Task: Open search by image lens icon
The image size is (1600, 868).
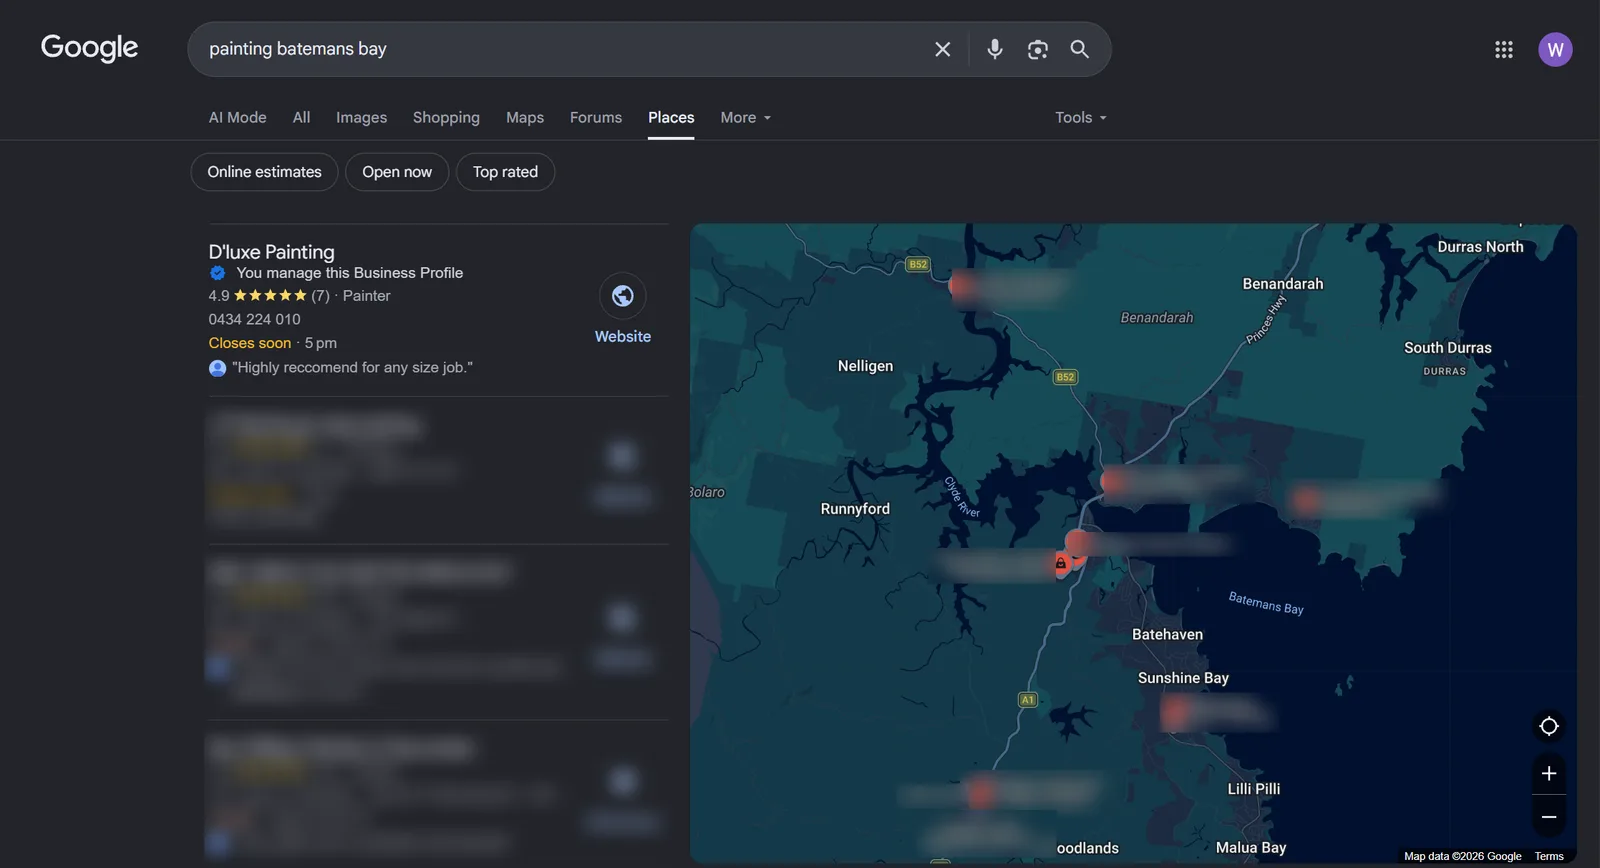Action: [1038, 49]
